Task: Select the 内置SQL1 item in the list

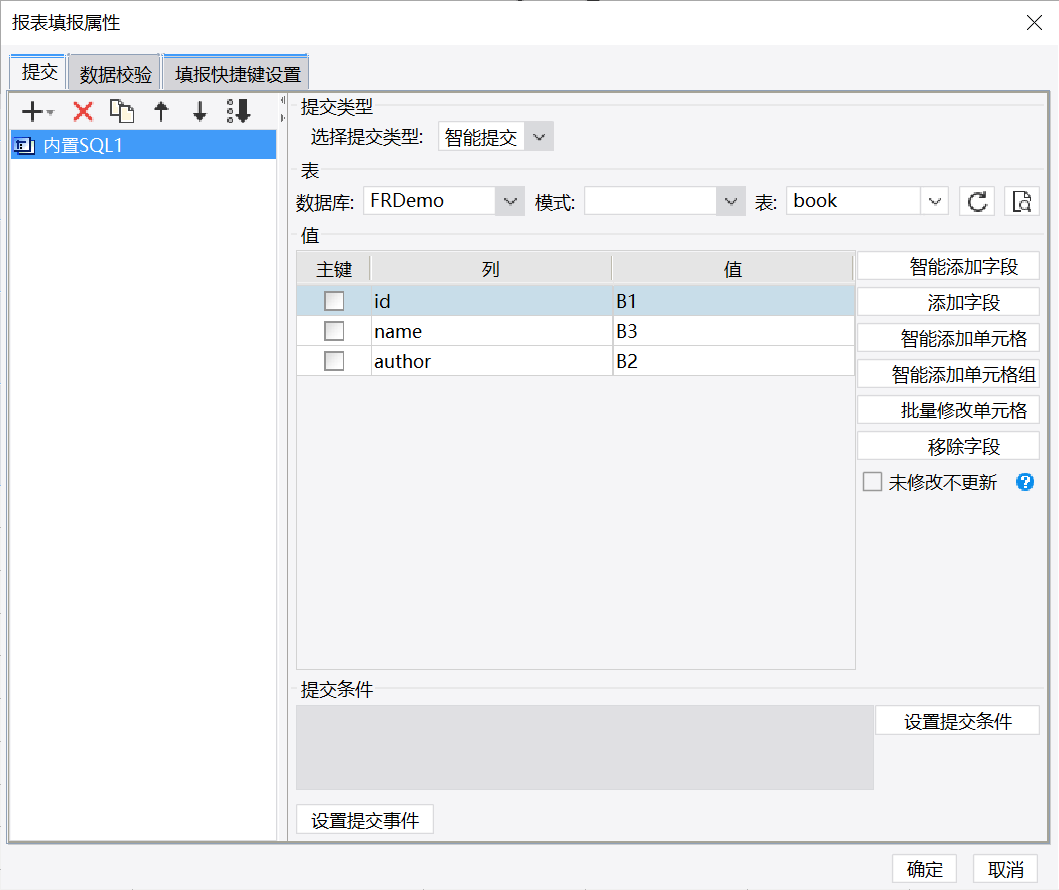Action: click(143, 145)
